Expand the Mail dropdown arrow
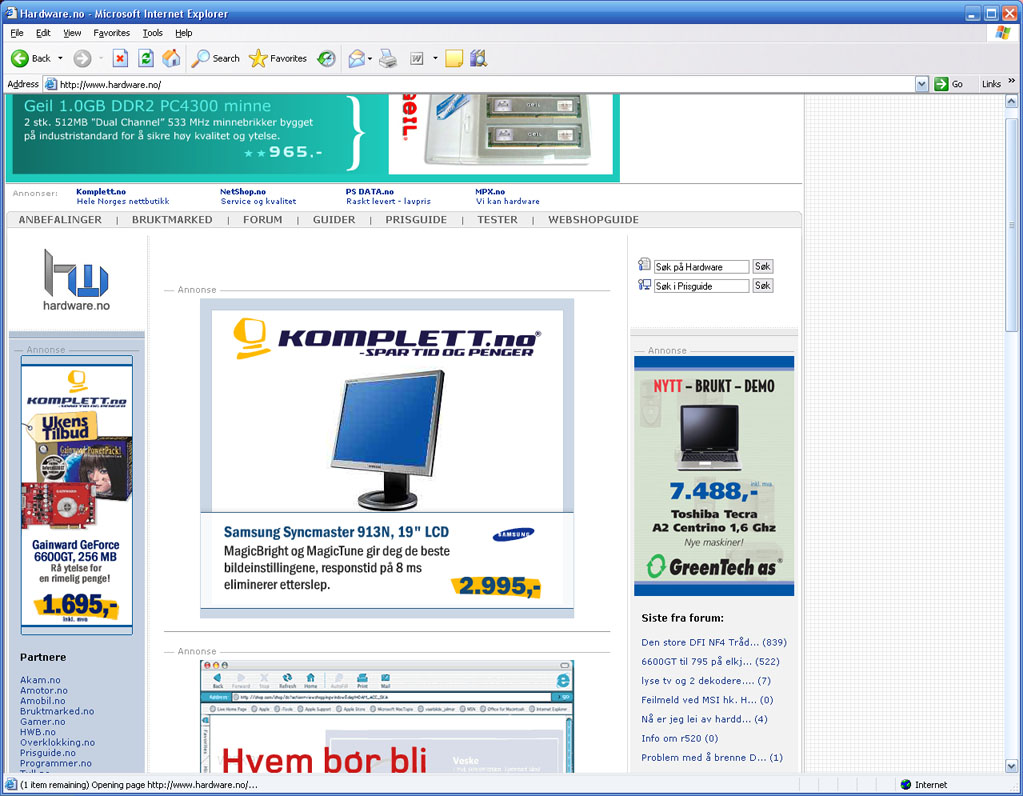 click(370, 59)
